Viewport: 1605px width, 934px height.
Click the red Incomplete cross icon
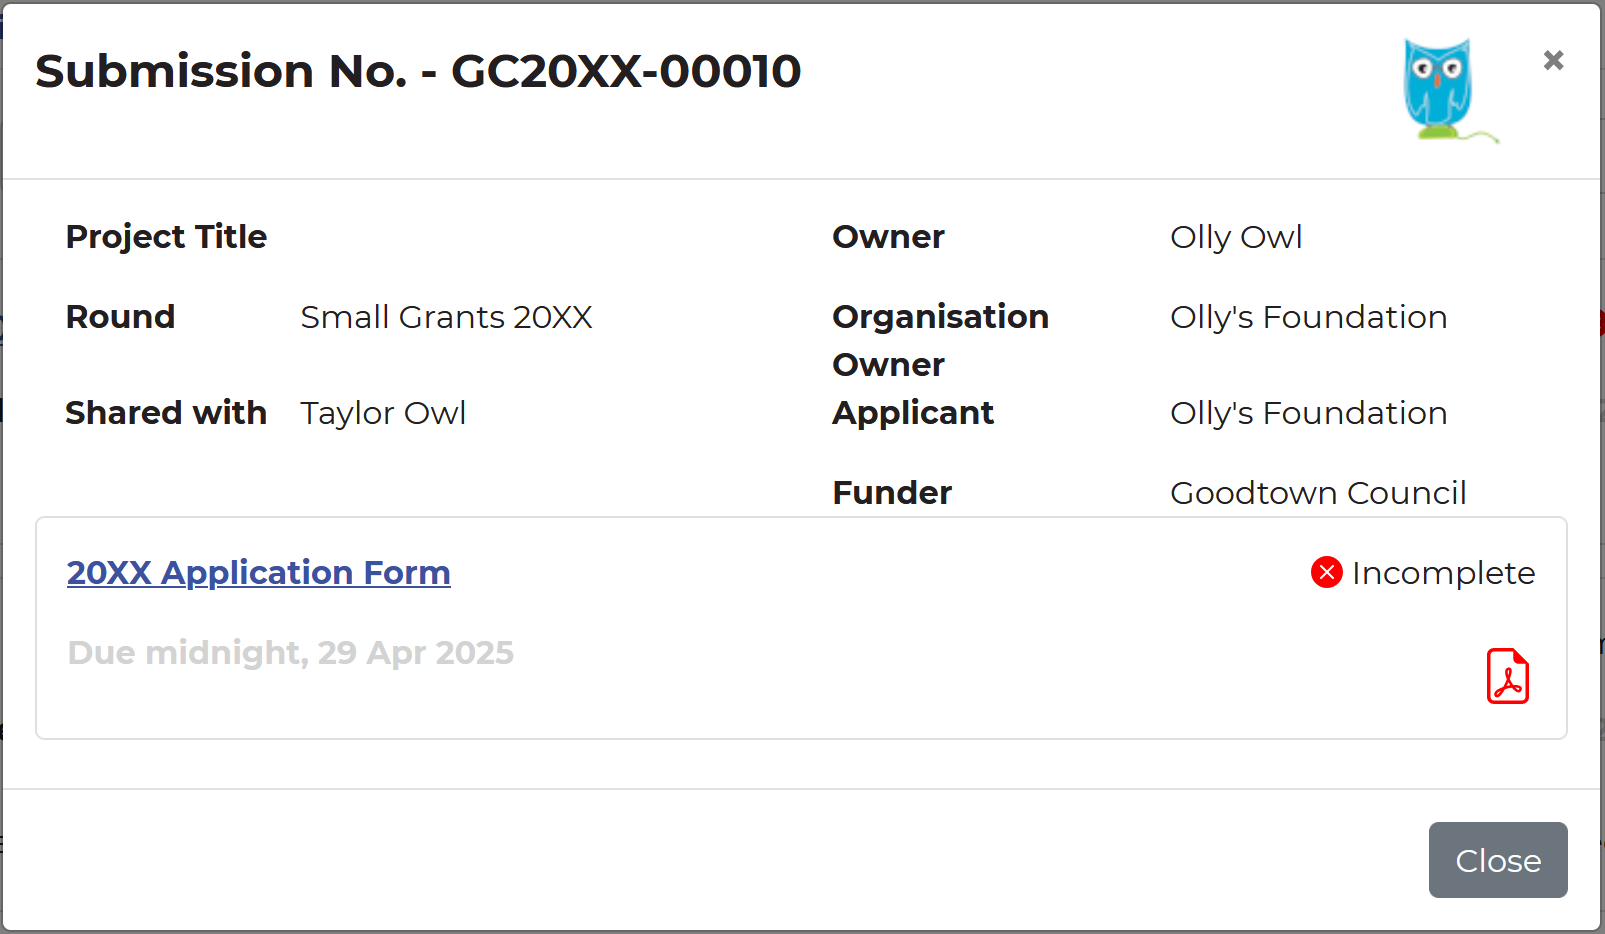click(1326, 572)
